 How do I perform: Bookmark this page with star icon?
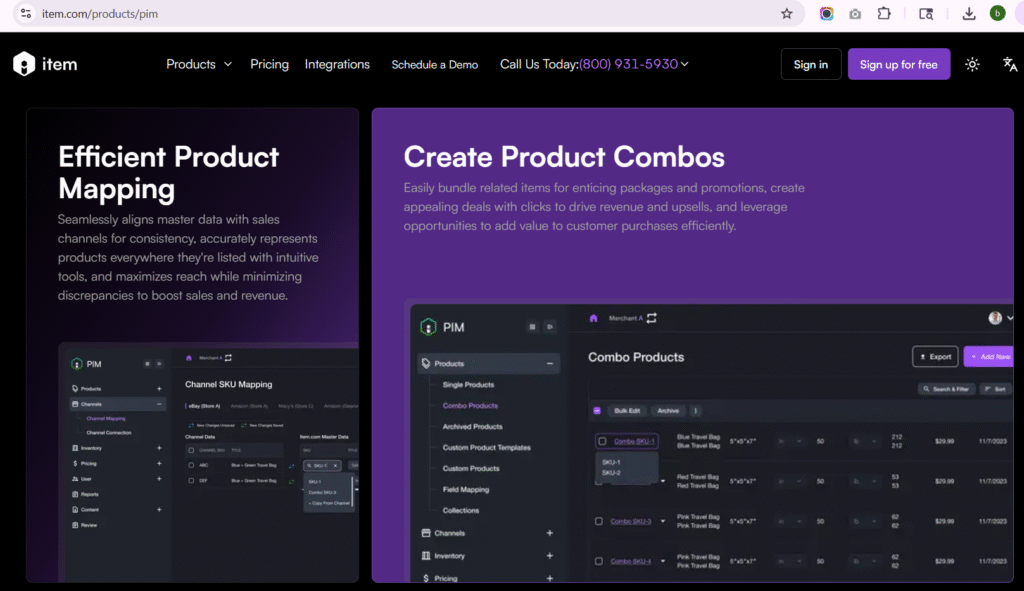pyautogui.click(x=787, y=14)
